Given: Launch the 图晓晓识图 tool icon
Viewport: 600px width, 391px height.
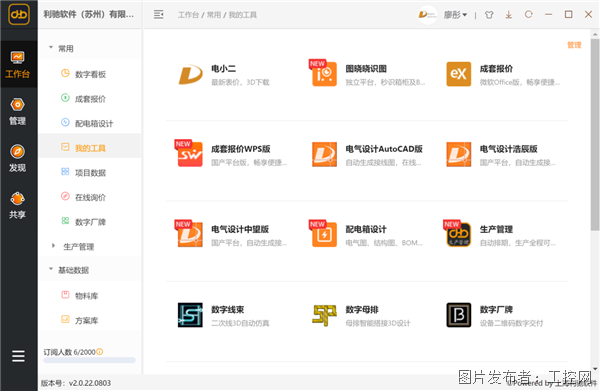Looking at the screenshot, I should [x=324, y=73].
